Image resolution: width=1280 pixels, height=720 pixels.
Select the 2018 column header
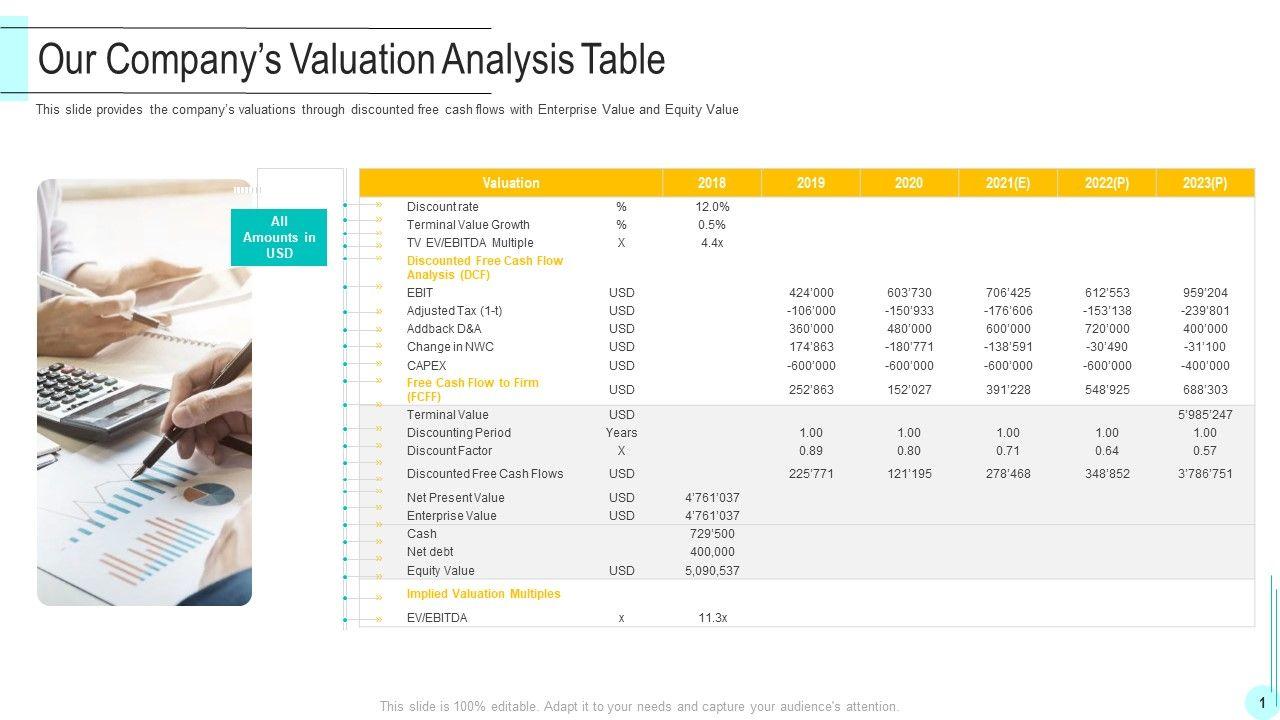click(712, 183)
